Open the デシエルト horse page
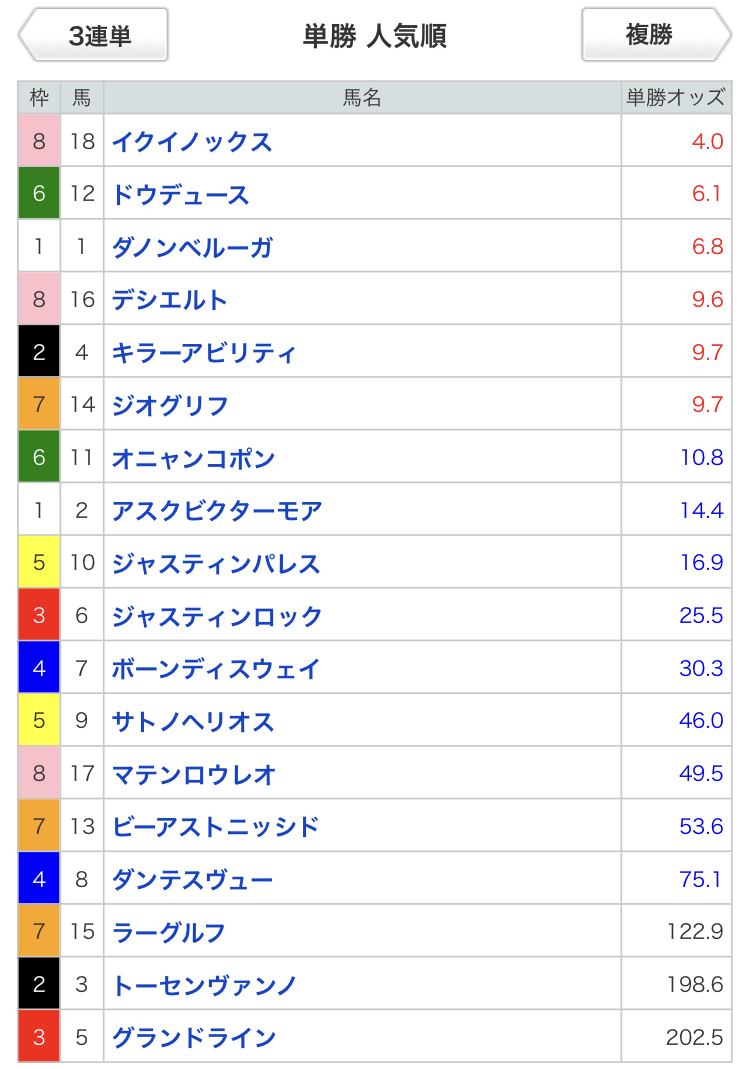 pos(169,299)
